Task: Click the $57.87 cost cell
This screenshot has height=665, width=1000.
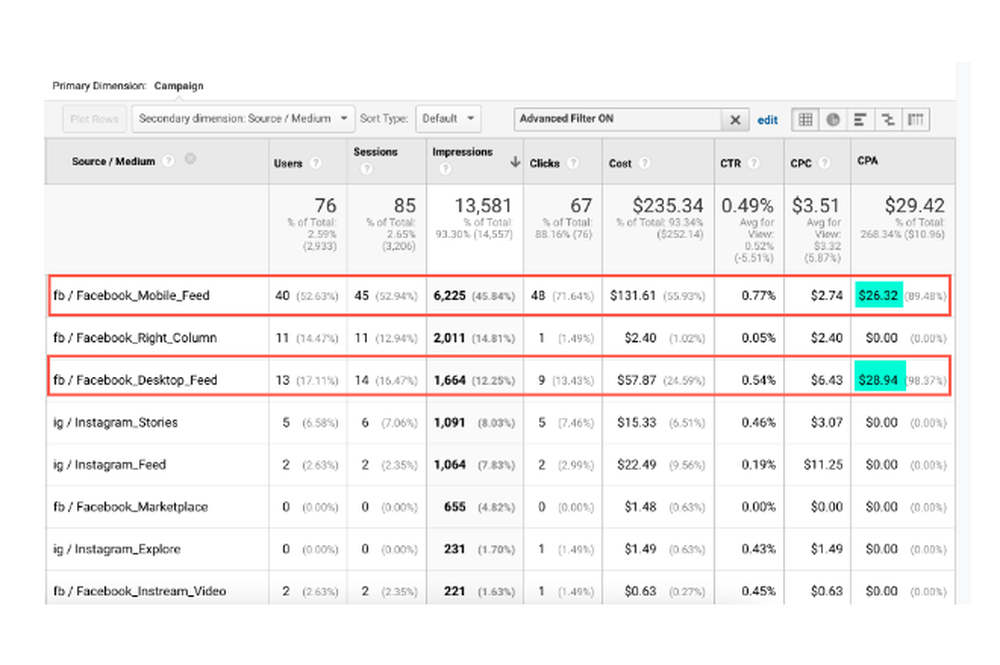Action: click(x=636, y=380)
